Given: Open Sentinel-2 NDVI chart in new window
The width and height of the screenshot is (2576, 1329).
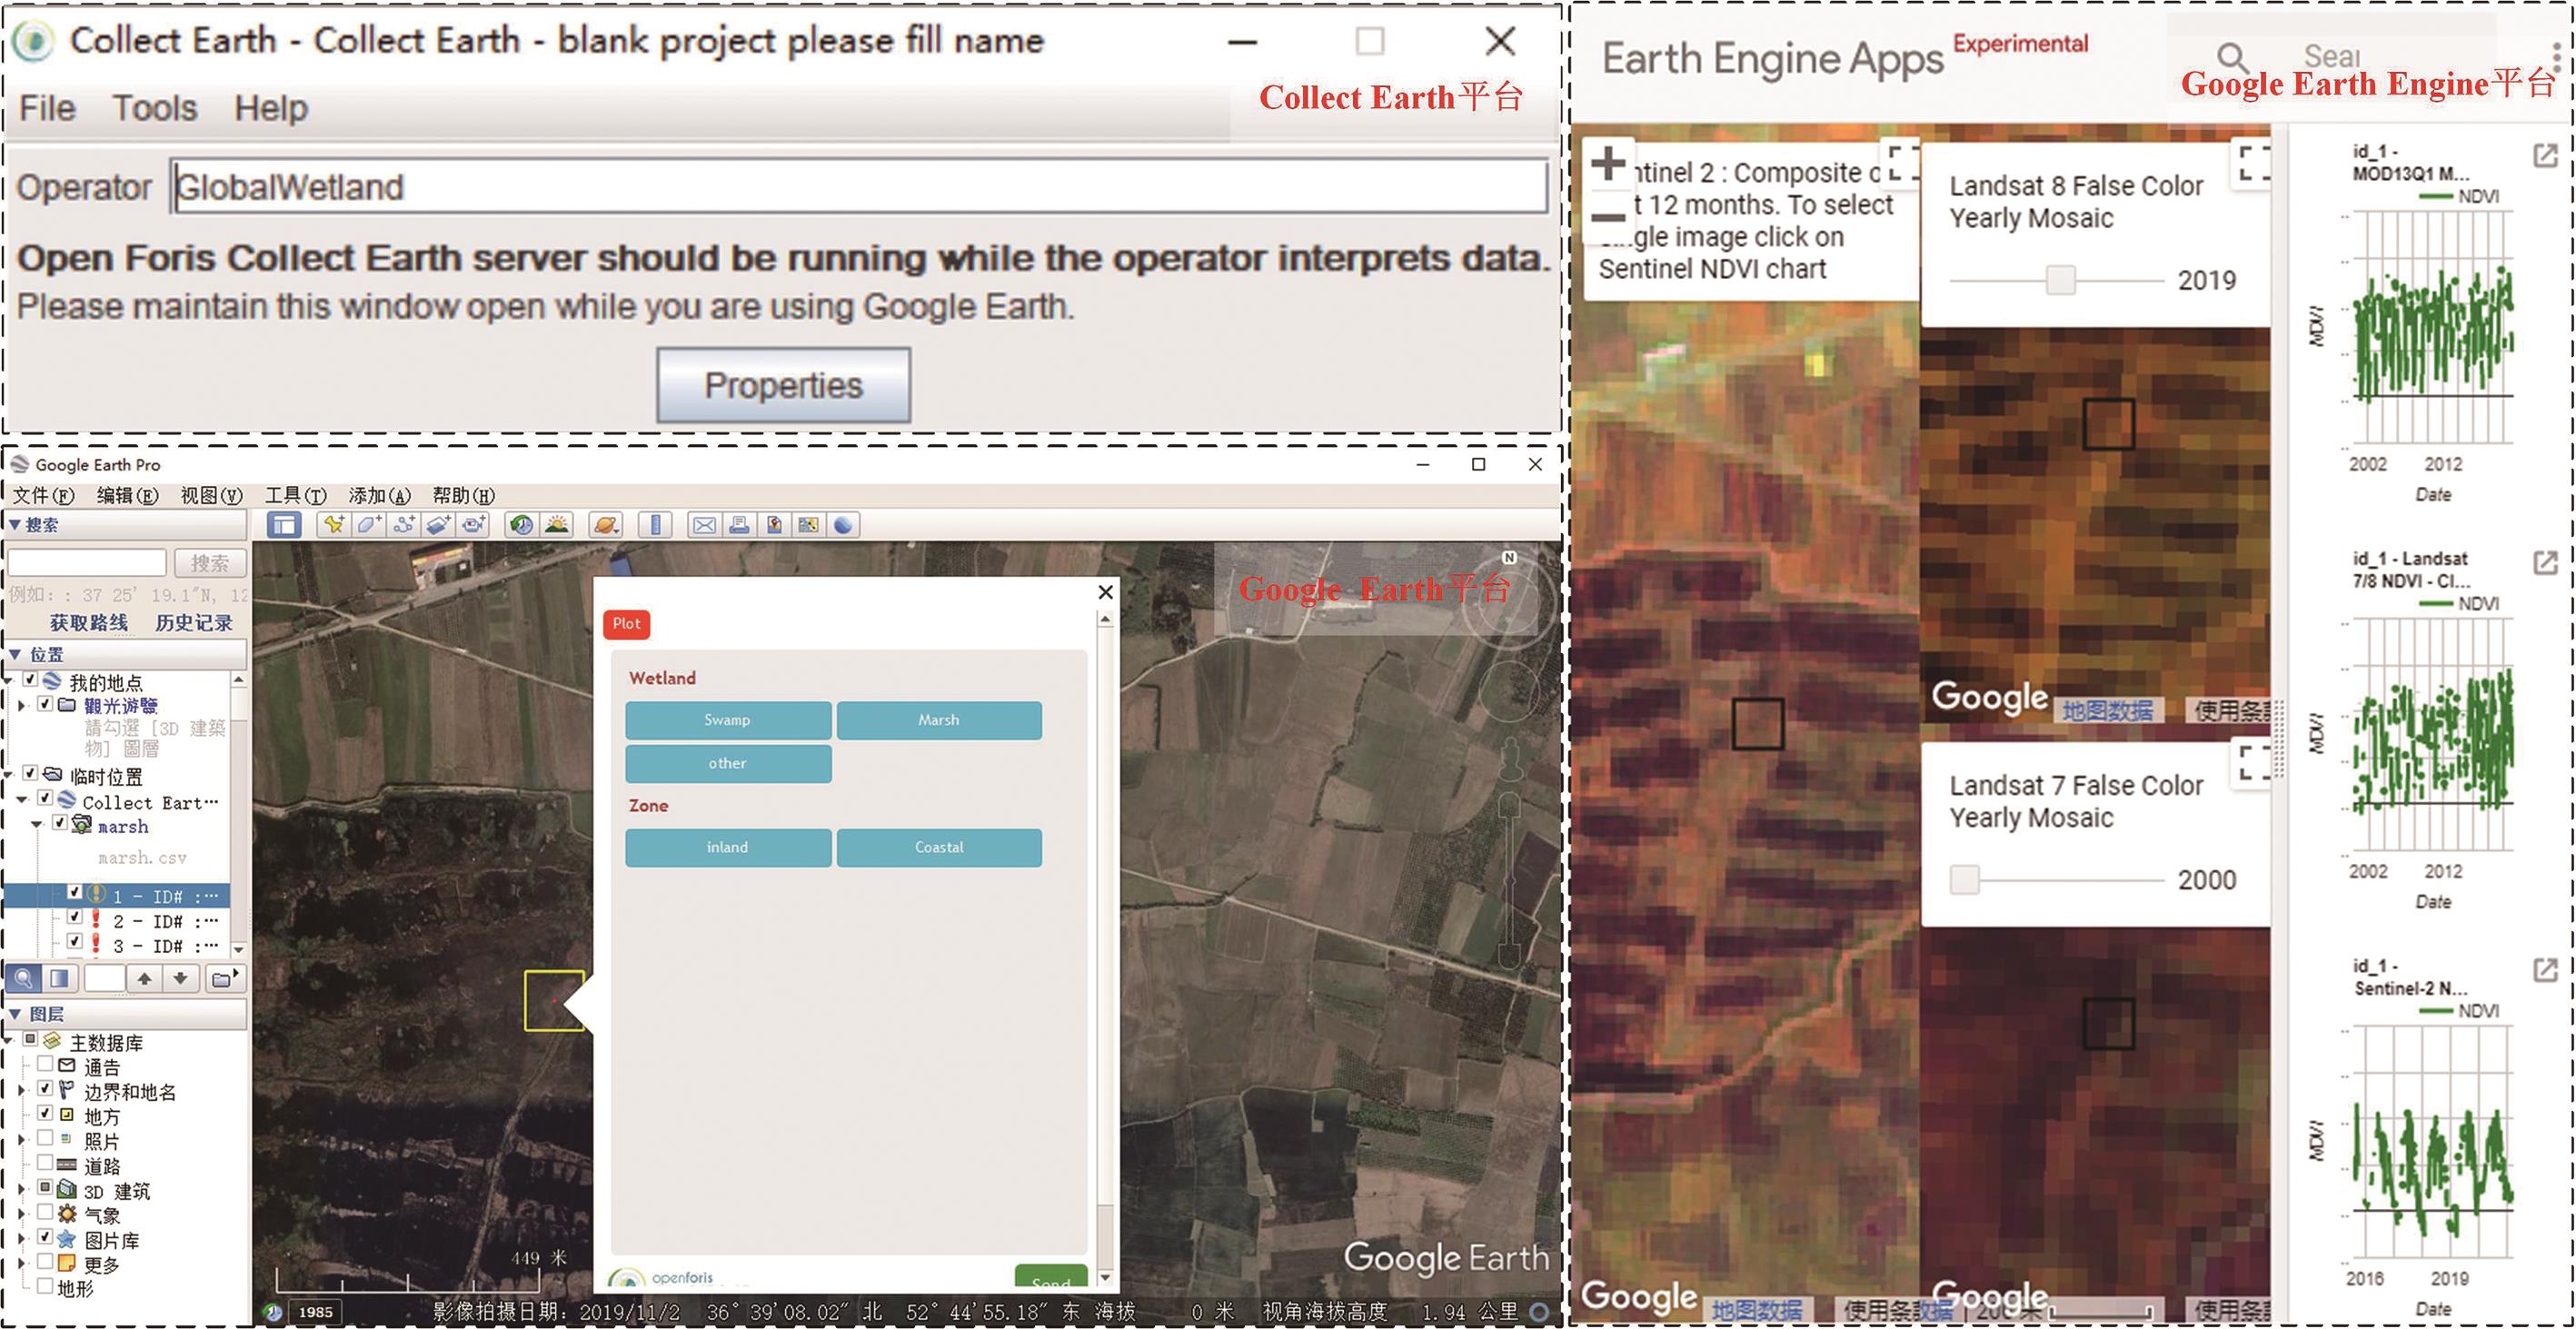Looking at the screenshot, I should [x=2545, y=970].
